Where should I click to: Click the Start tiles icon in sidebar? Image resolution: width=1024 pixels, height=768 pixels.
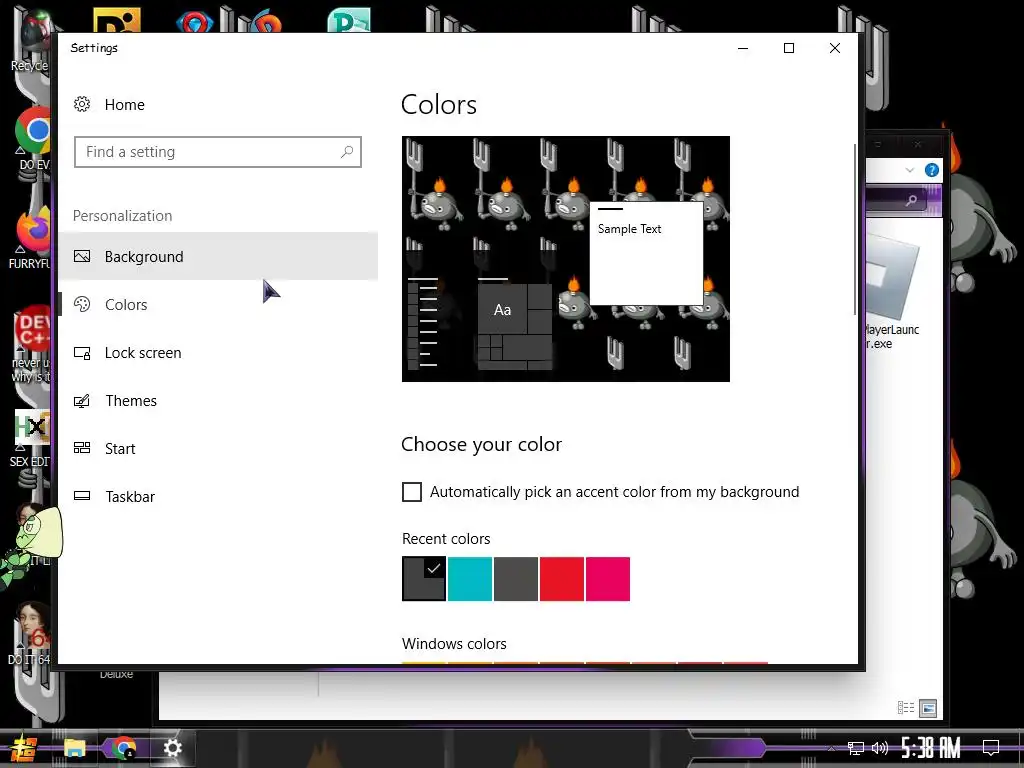[82, 448]
